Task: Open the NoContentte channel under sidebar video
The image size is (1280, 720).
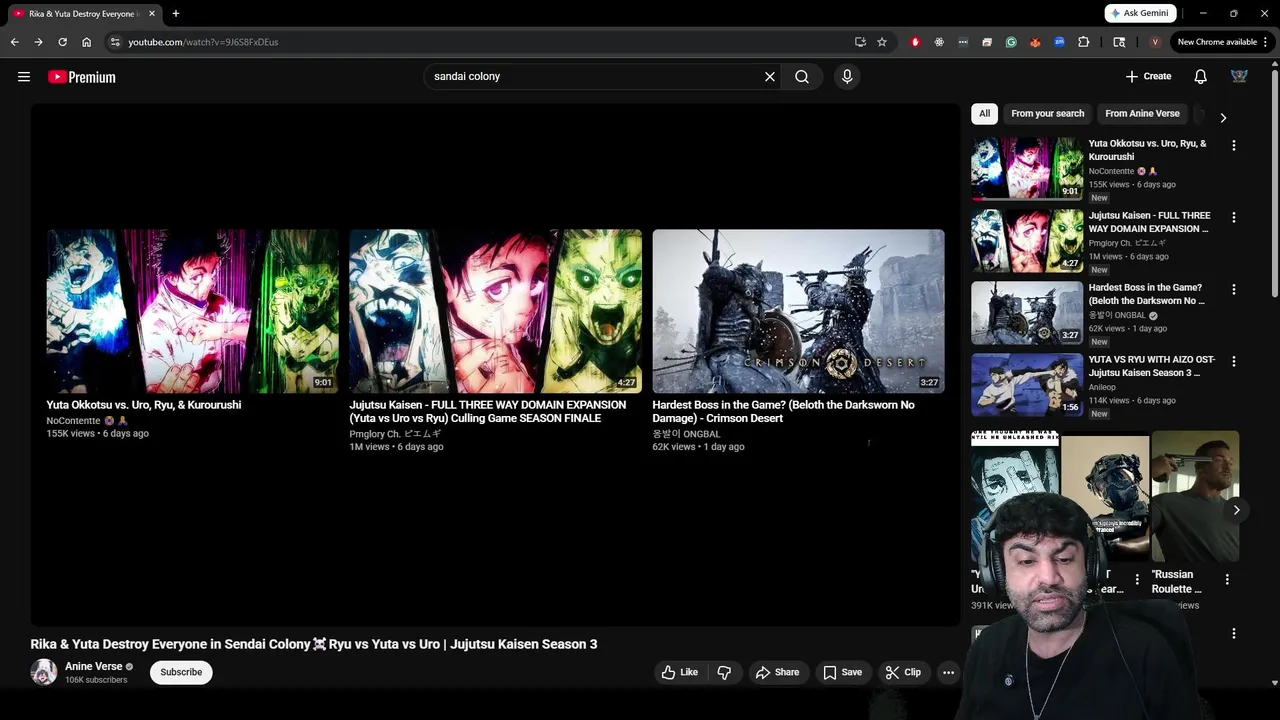Action: [1111, 171]
